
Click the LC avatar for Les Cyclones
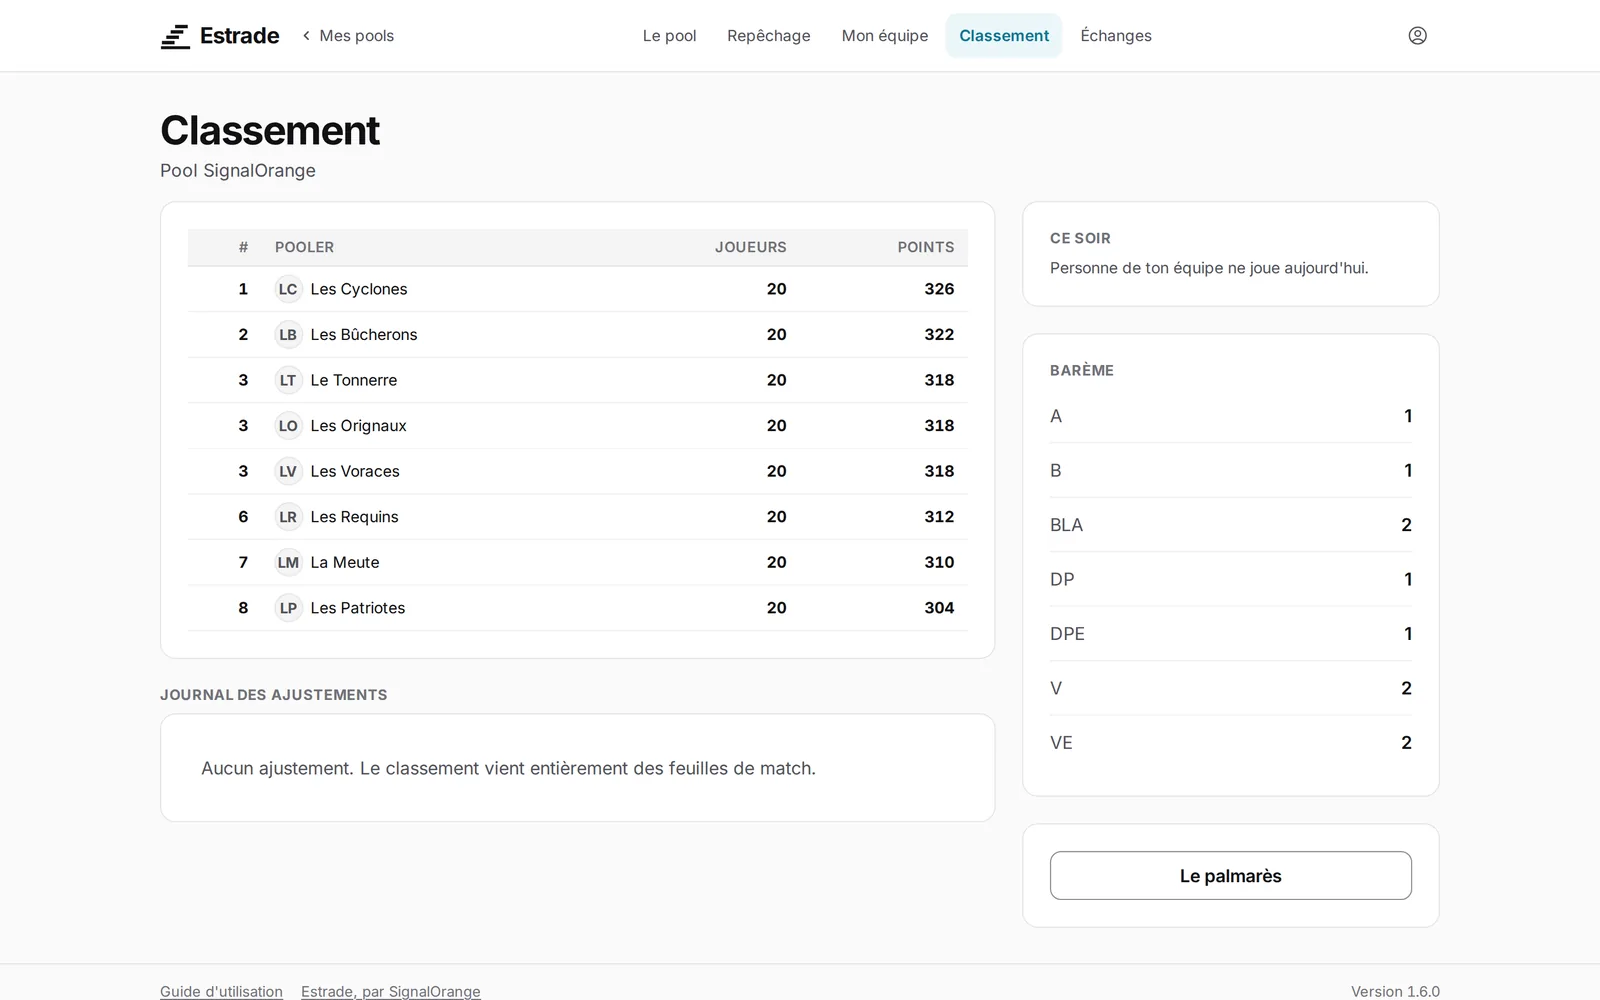coord(288,289)
